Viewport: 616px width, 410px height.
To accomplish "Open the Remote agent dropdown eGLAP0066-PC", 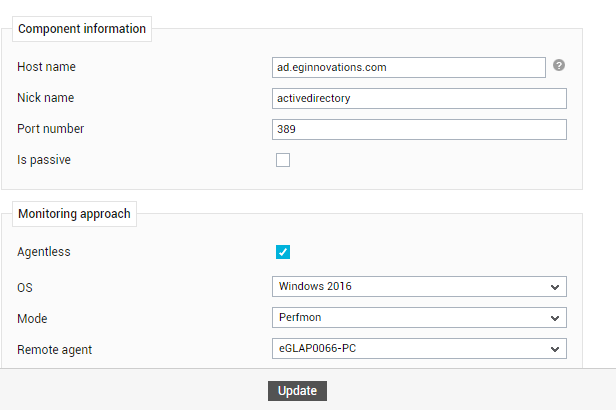I will click(x=419, y=349).
